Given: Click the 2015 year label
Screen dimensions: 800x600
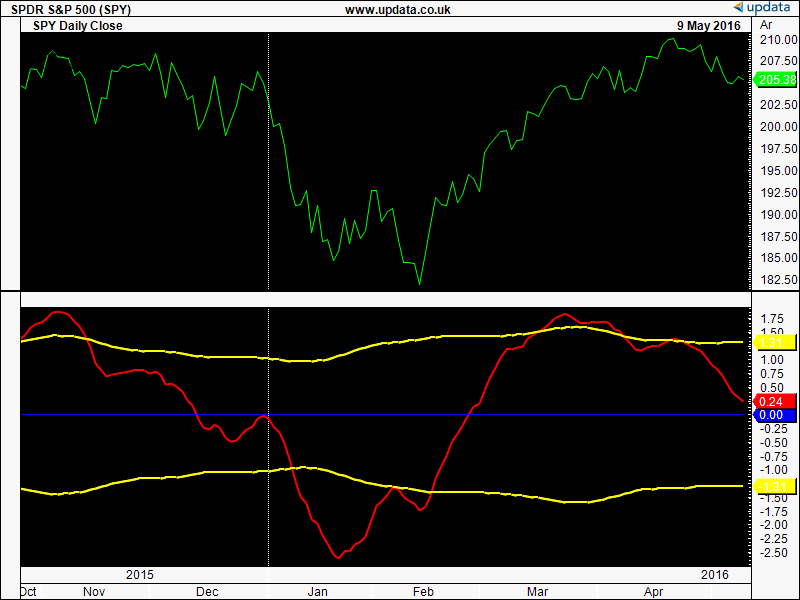Looking at the screenshot, I should [x=140, y=575].
